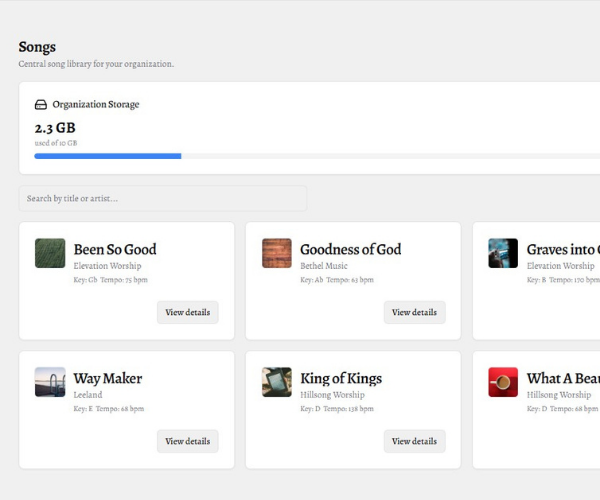The width and height of the screenshot is (600, 500).
Task: Open the What A Beautiful Name cover thumbnail
Action: (x=503, y=382)
